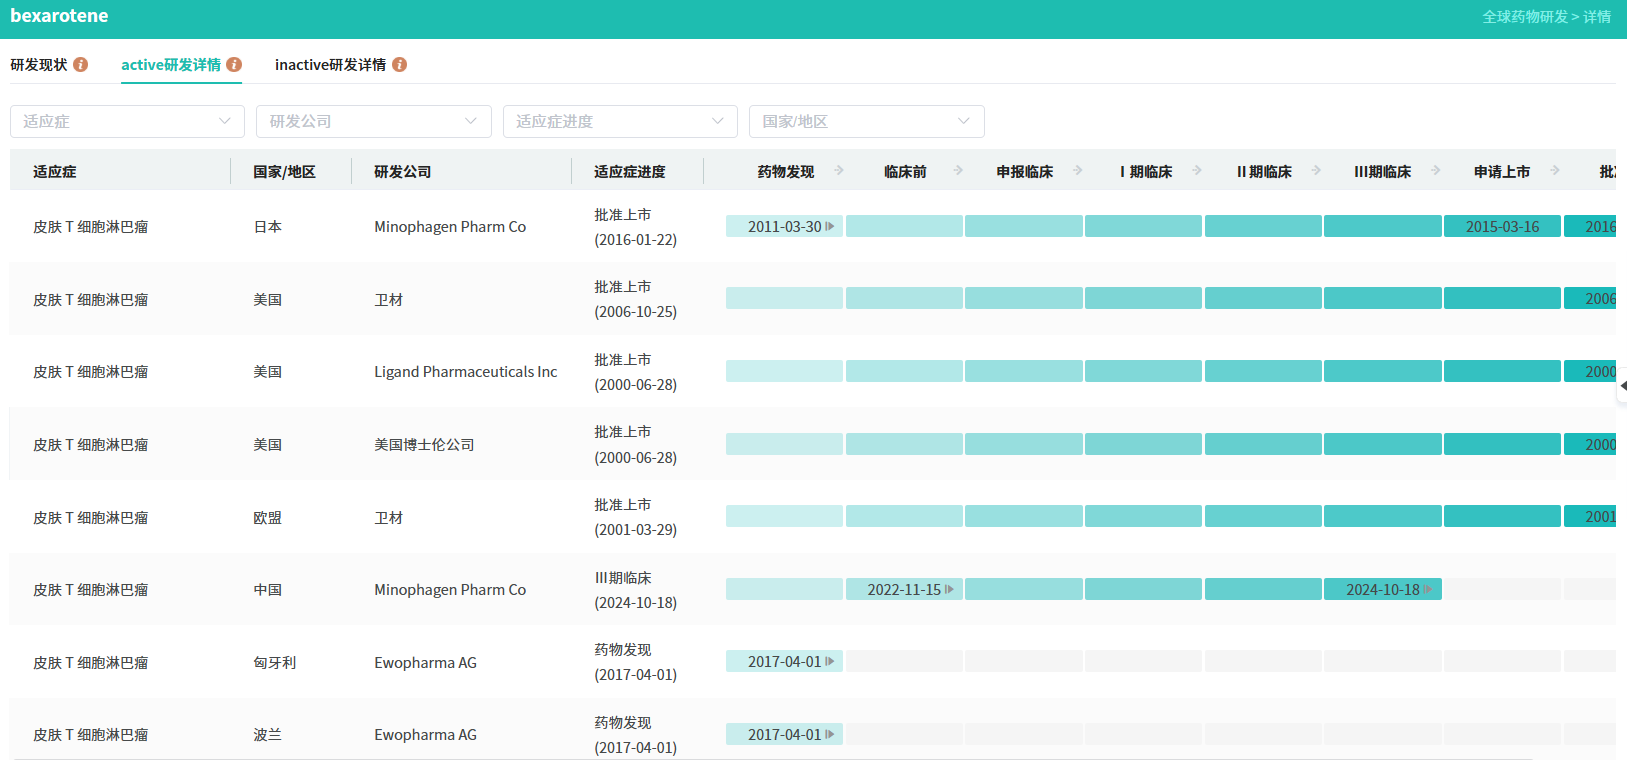
Task: Expand the 适应症进度 filter dropdown
Action: click(x=620, y=122)
